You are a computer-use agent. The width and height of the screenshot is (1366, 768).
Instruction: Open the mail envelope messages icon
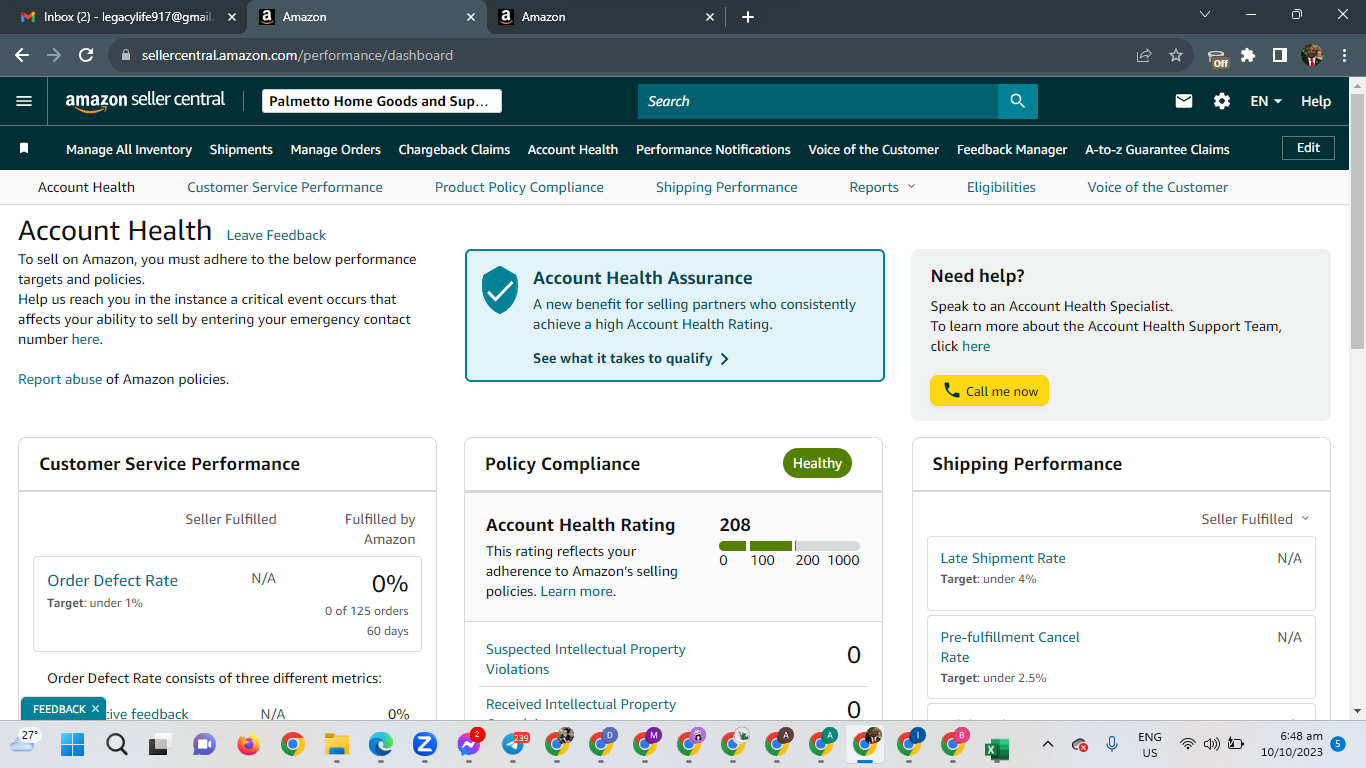[x=1184, y=101]
